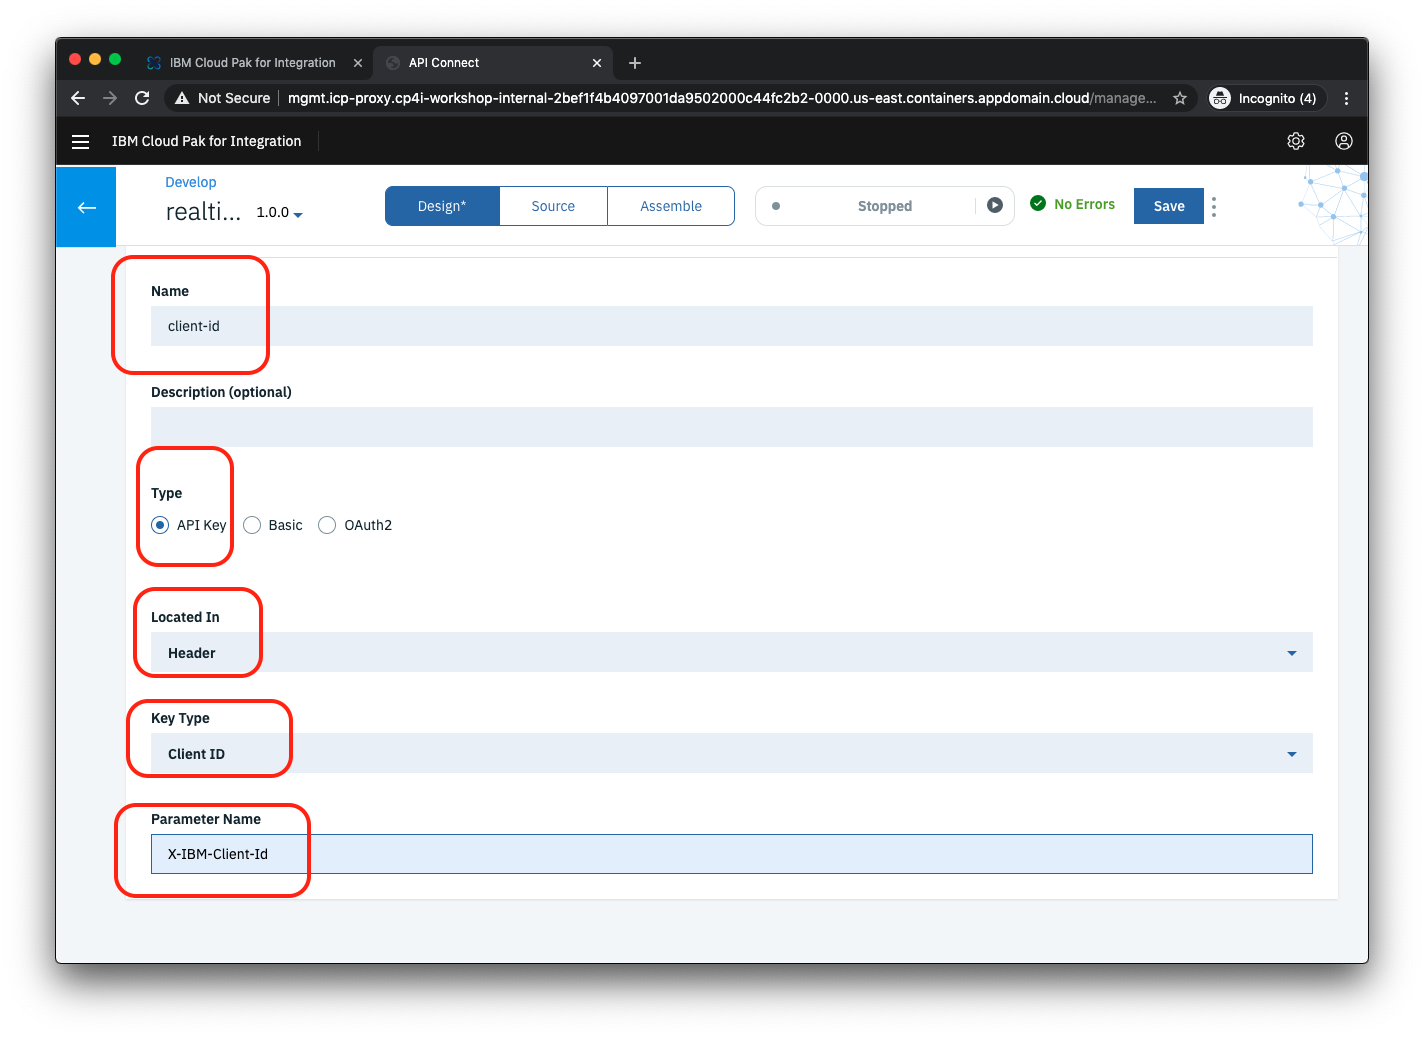Click the blue back arrow button
Image resolution: width=1424 pixels, height=1037 pixels.
point(86,207)
